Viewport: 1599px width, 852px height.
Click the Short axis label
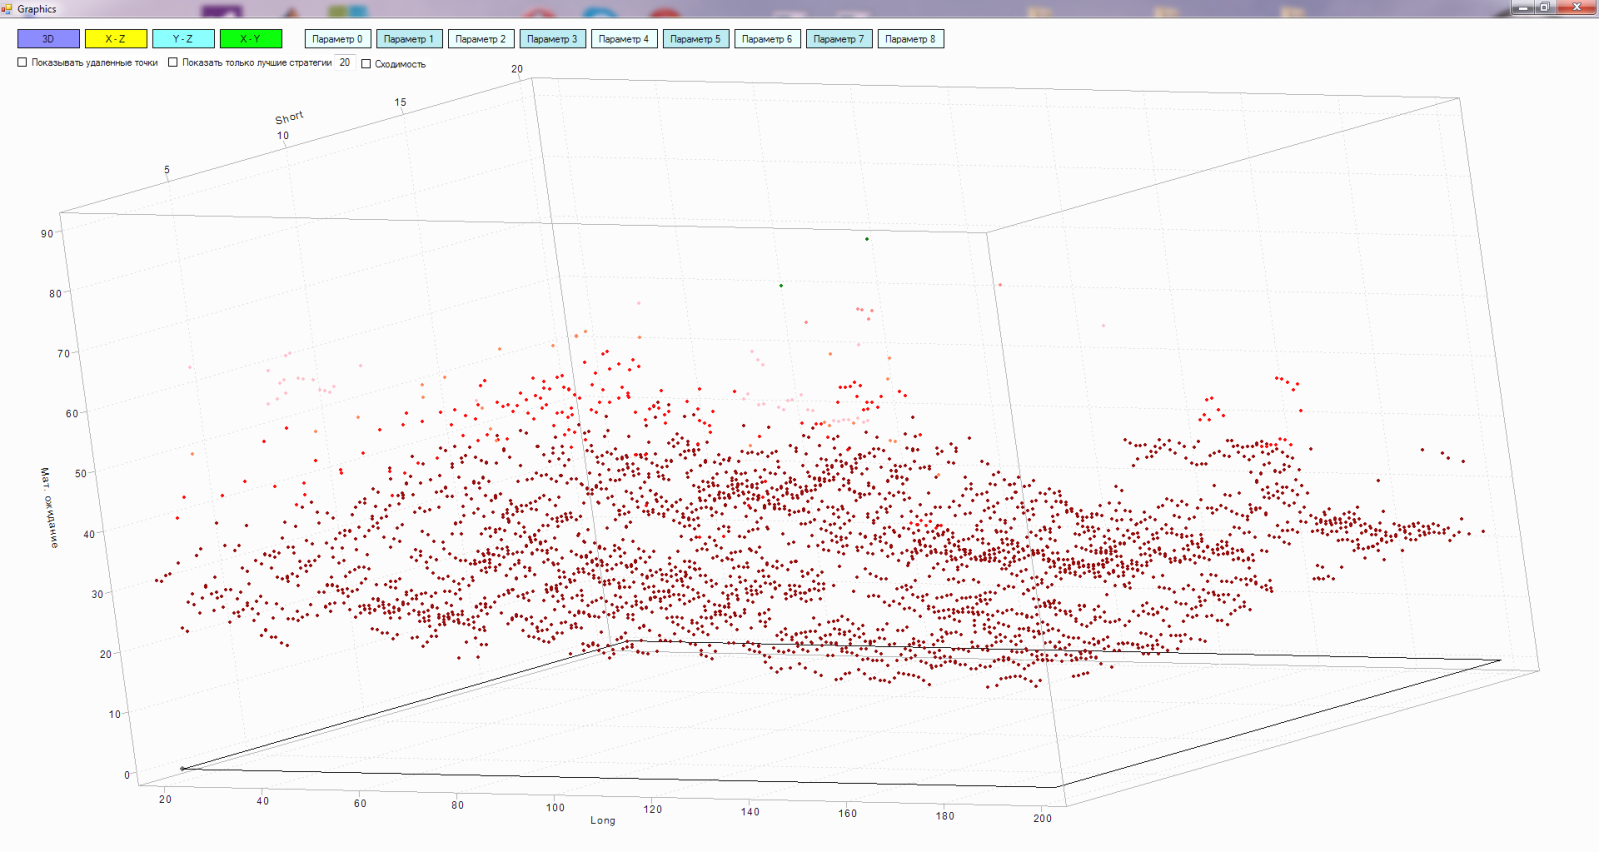(289, 117)
